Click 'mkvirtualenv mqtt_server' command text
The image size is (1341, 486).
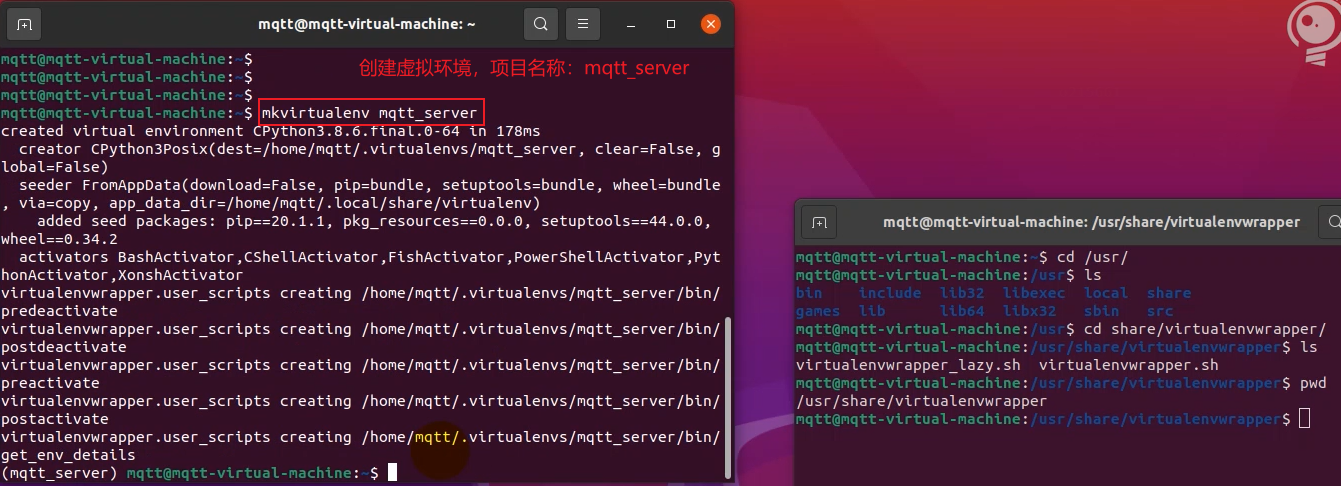tap(368, 113)
